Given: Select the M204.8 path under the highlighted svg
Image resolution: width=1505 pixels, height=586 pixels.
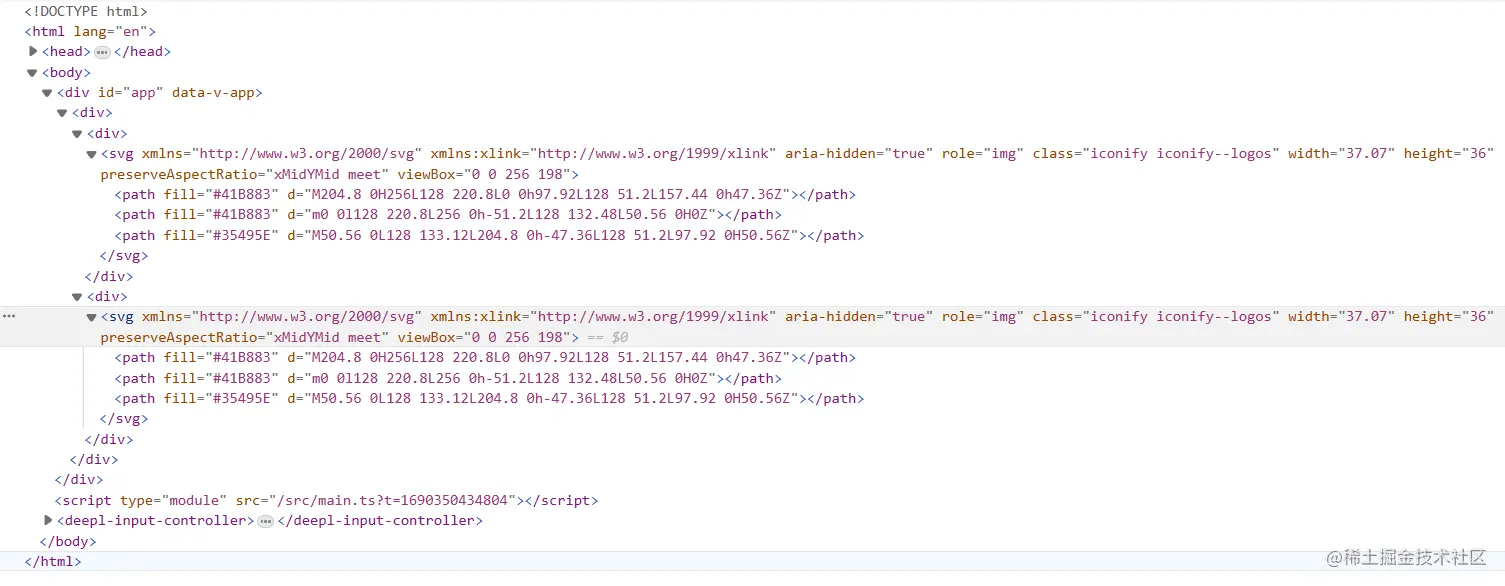Looking at the screenshot, I should tap(485, 357).
